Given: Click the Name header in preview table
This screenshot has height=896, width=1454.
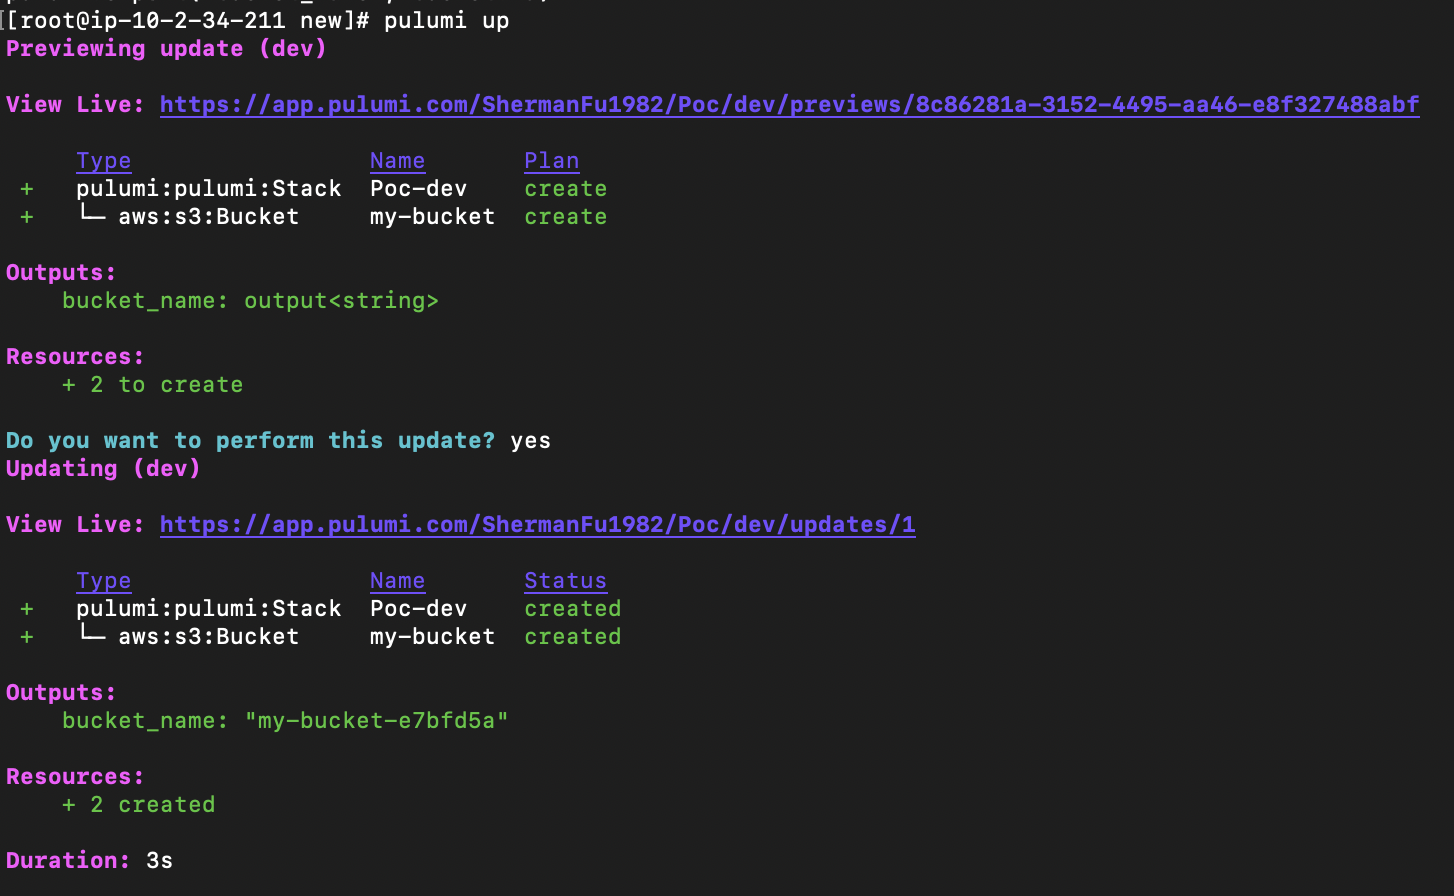Looking at the screenshot, I should [397, 161].
